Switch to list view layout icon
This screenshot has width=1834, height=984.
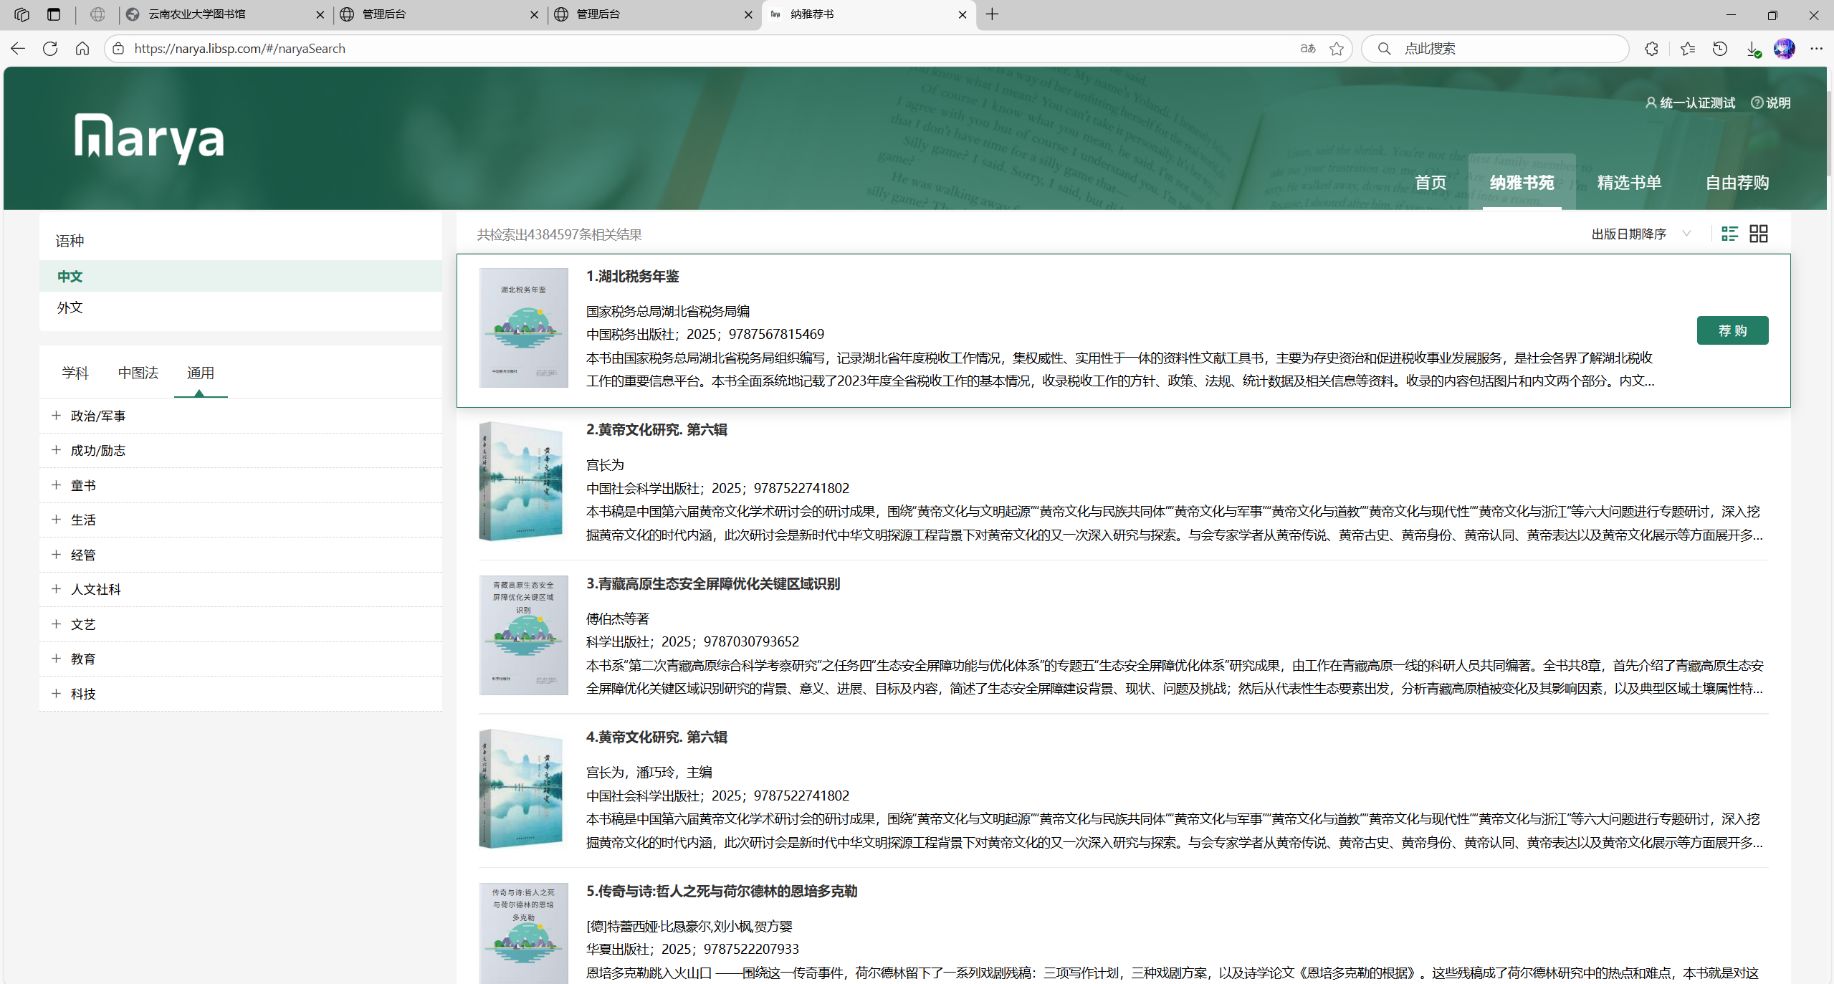(1729, 234)
